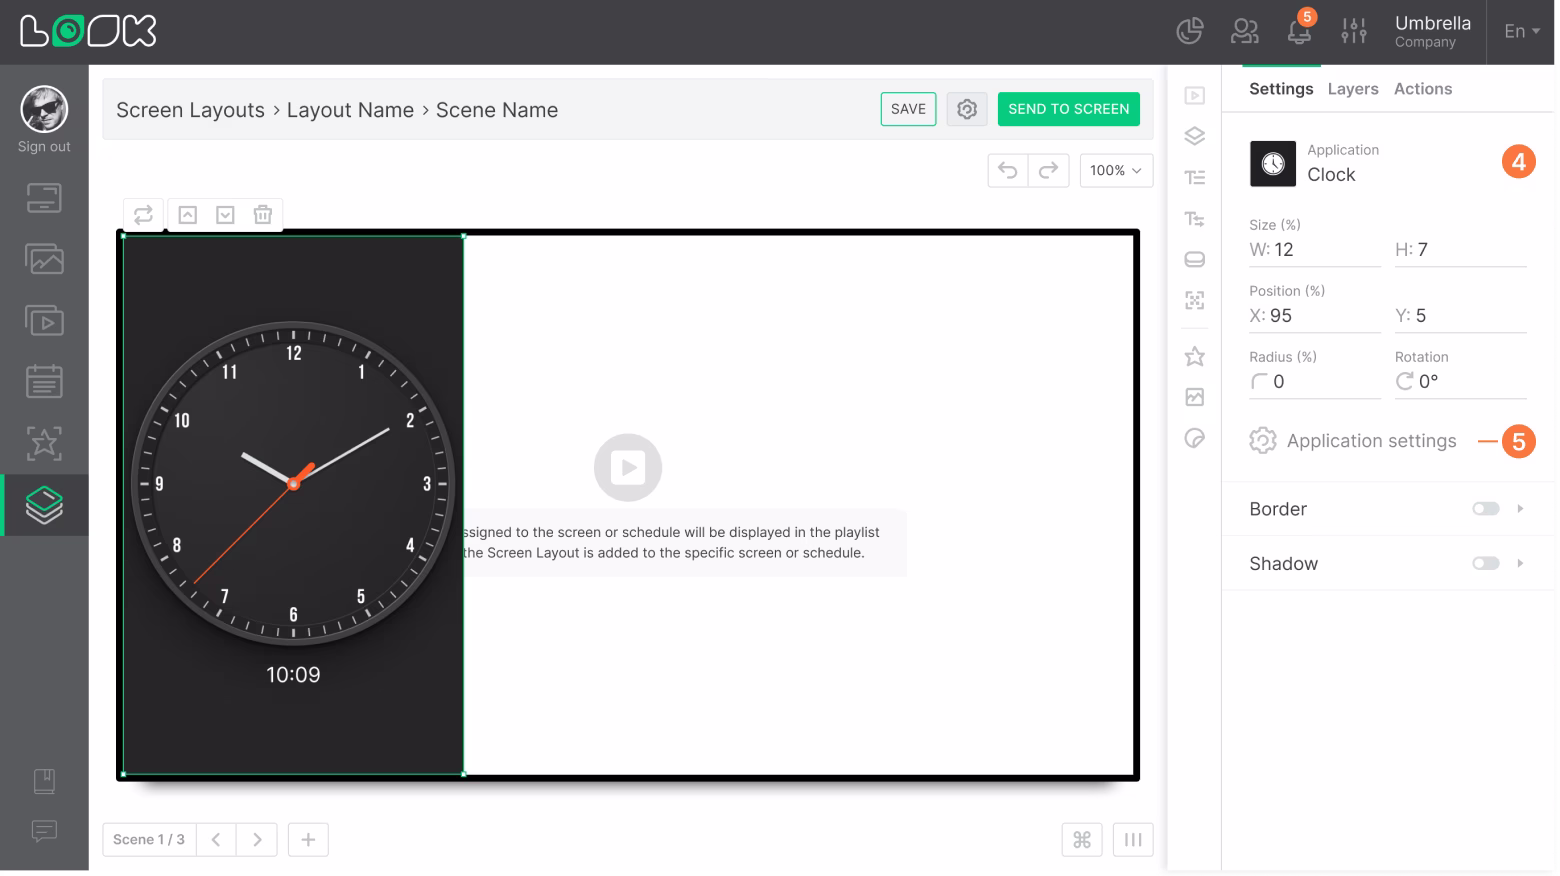Switch to Layers tab

click(1353, 89)
